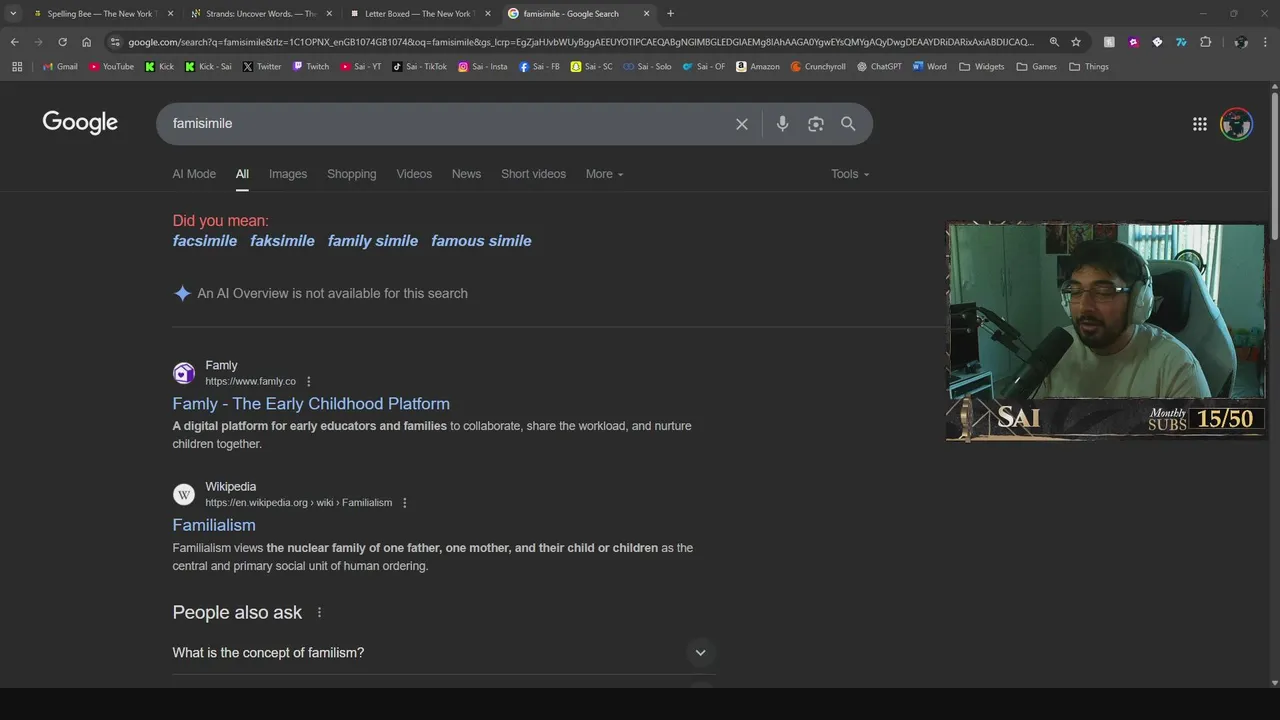Bookmark this page with the star
Viewport: 1280px width, 720px height.
(1076, 42)
